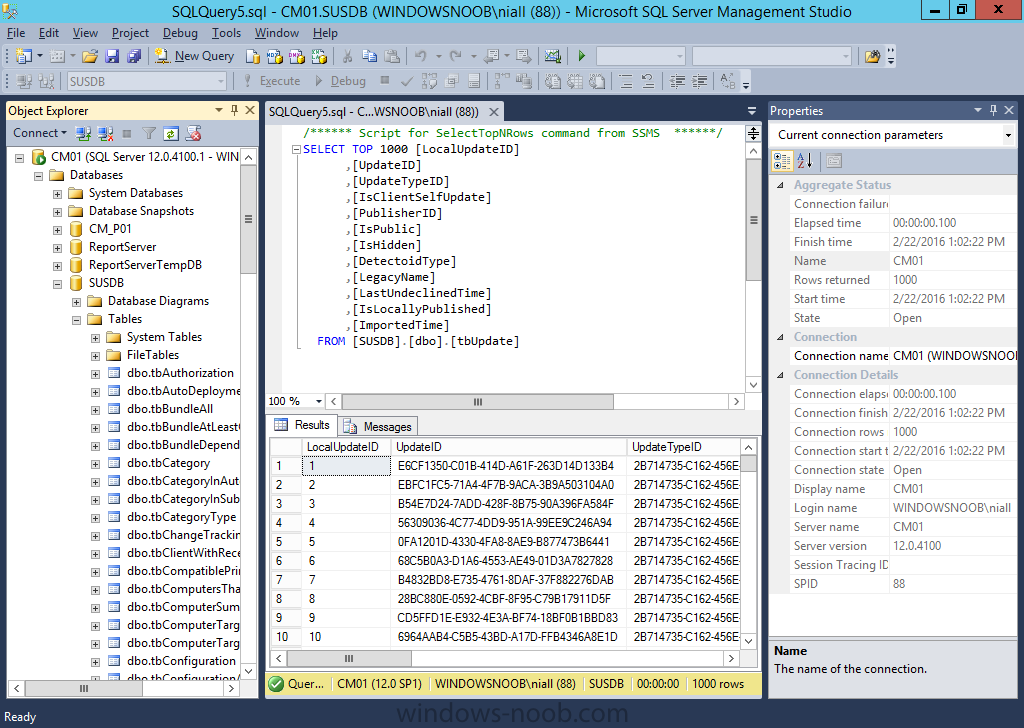Image resolution: width=1024 pixels, height=728 pixels.
Task: Expand the dbo.tbCategory table node
Action: point(95,464)
